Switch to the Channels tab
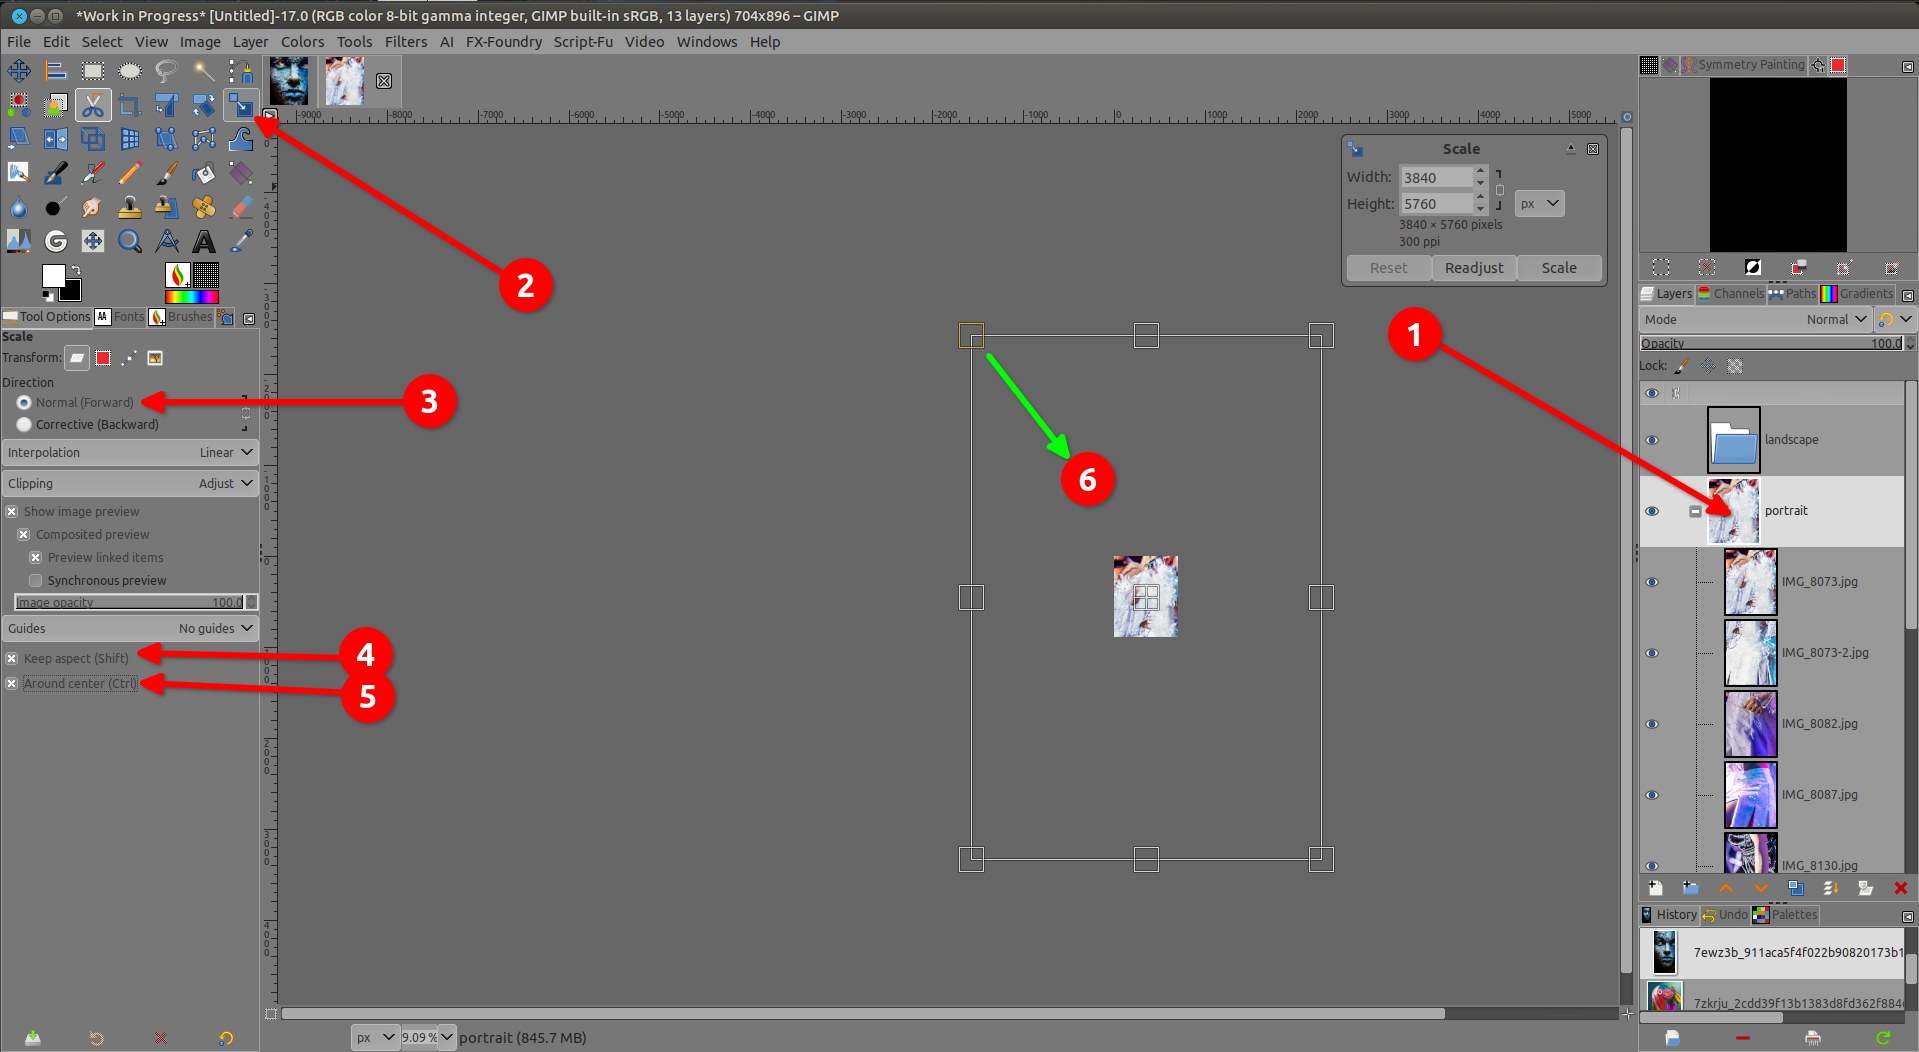This screenshot has height=1052, width=1919. coord(1731,293)
